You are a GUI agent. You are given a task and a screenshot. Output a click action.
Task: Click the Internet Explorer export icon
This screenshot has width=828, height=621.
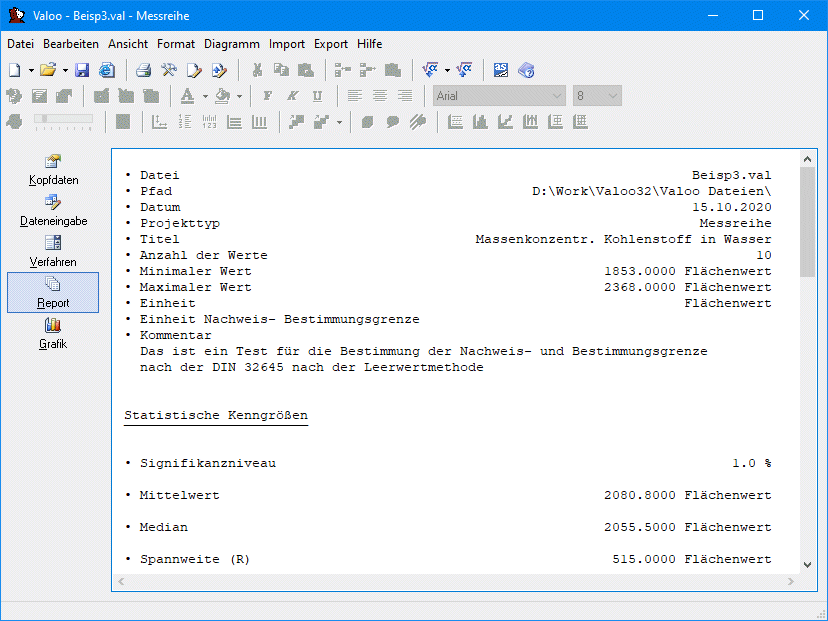coord(106,70)
